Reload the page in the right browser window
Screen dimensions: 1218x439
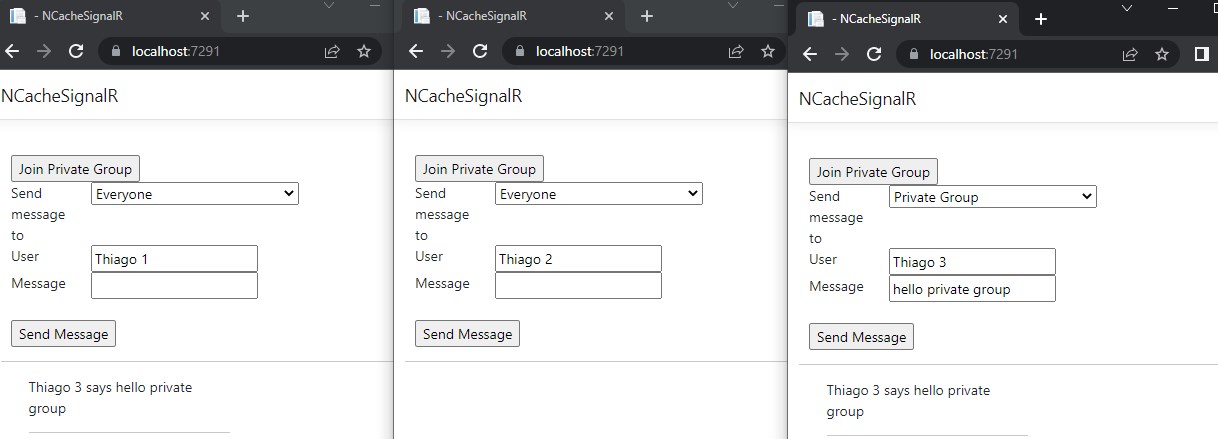click(x=874, y=54)
